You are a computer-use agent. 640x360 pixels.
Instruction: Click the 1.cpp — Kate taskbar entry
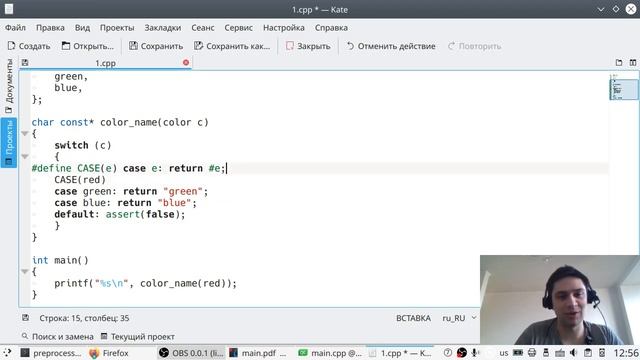pos(400,353)
